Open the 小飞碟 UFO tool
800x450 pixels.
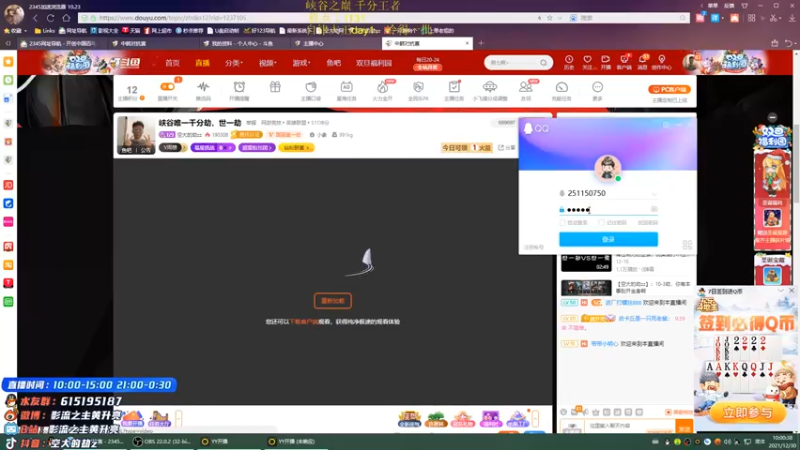490,90
